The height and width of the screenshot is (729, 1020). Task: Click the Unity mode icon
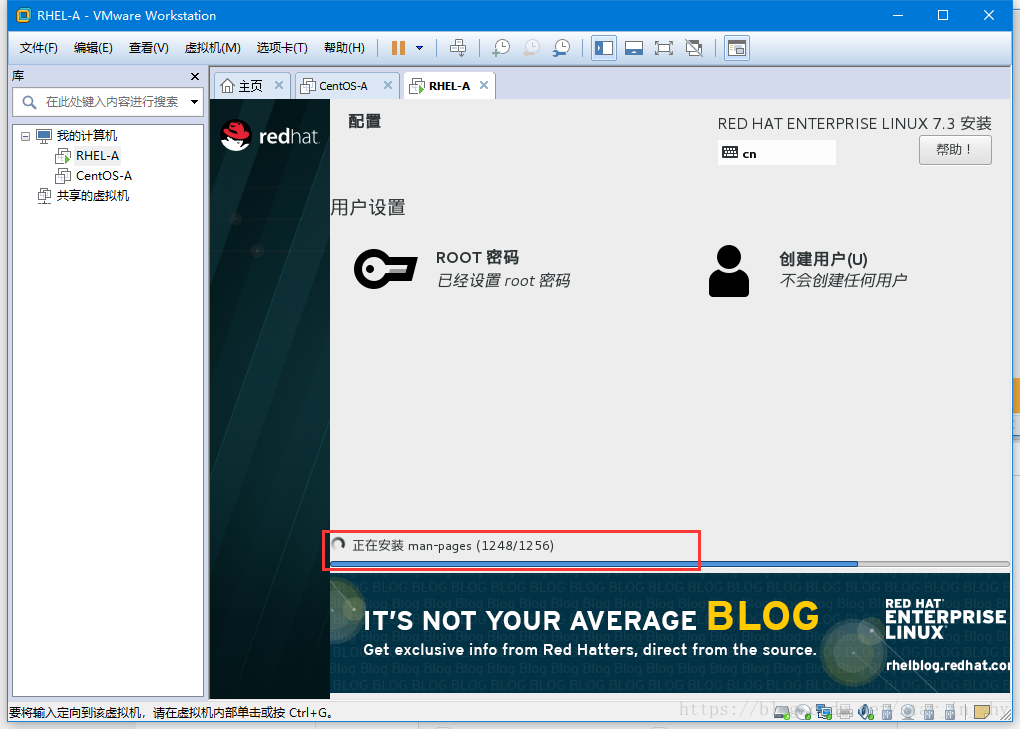pos(694,47)
